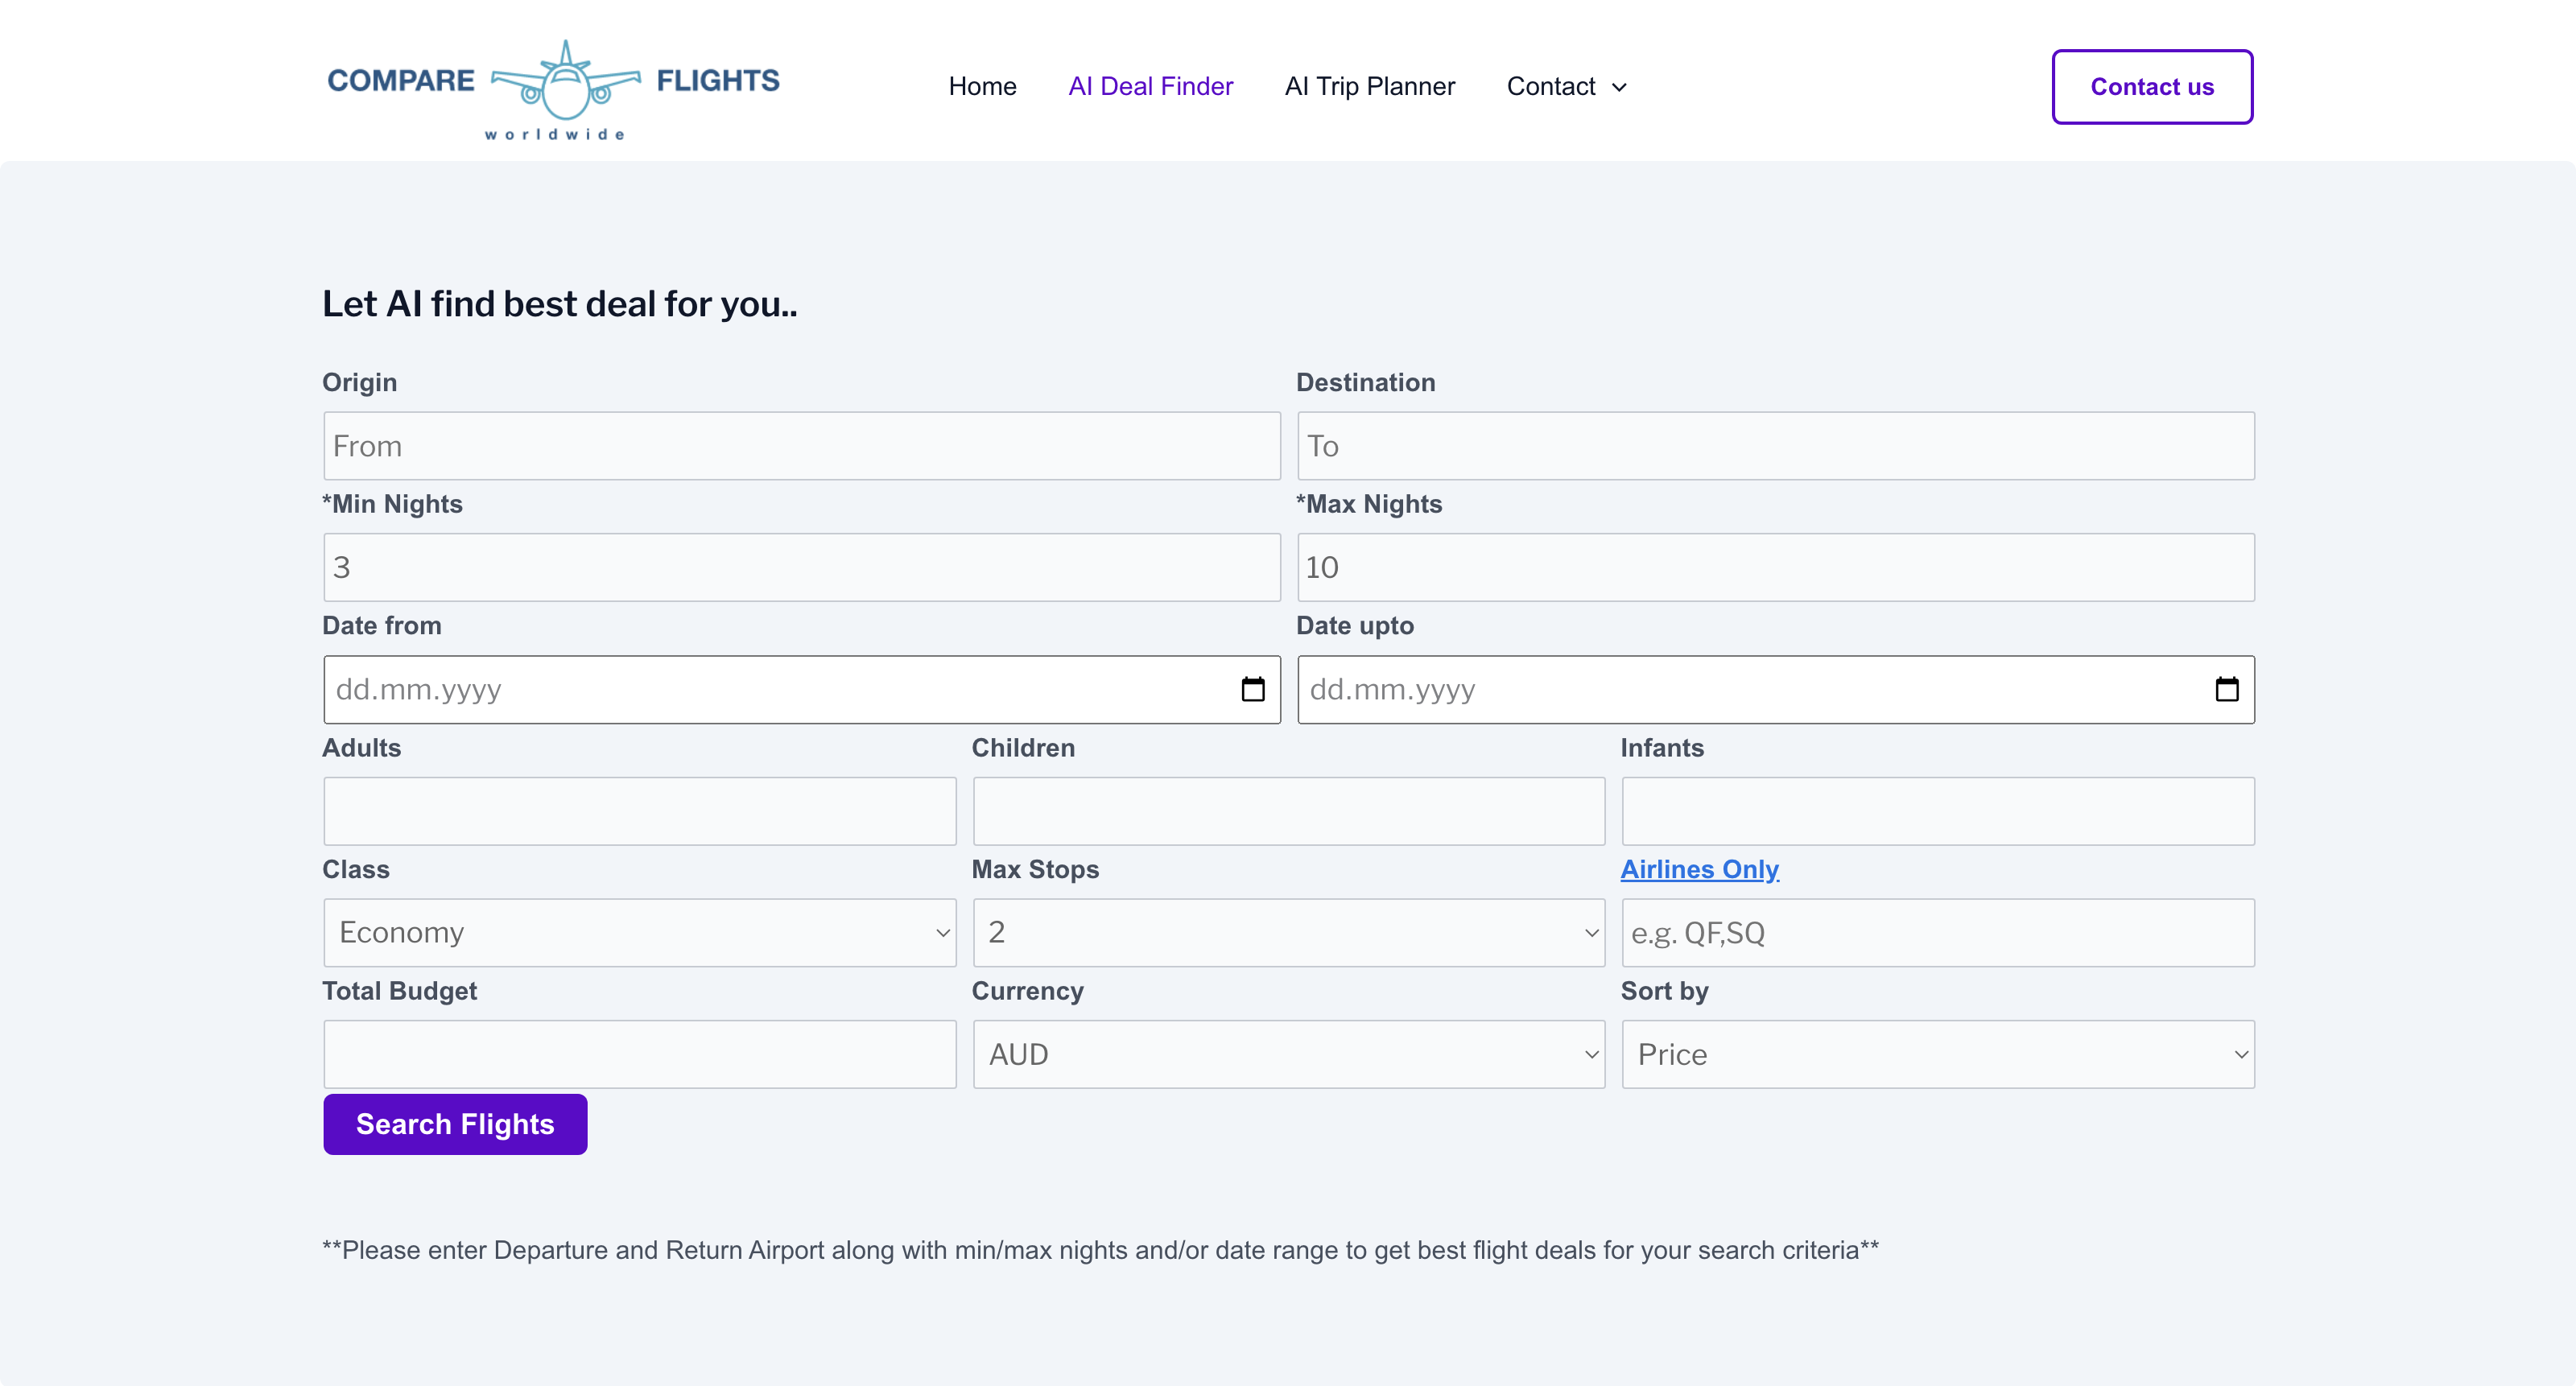Image resolution: width=2576 pixels, height=1386 pixels.
Task: Click into the Min Nights field
Action: coord(801,567)
